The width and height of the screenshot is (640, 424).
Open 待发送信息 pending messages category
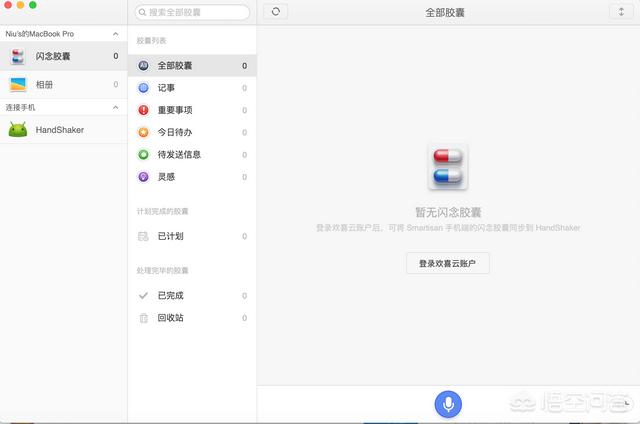[x=179, y=154]
